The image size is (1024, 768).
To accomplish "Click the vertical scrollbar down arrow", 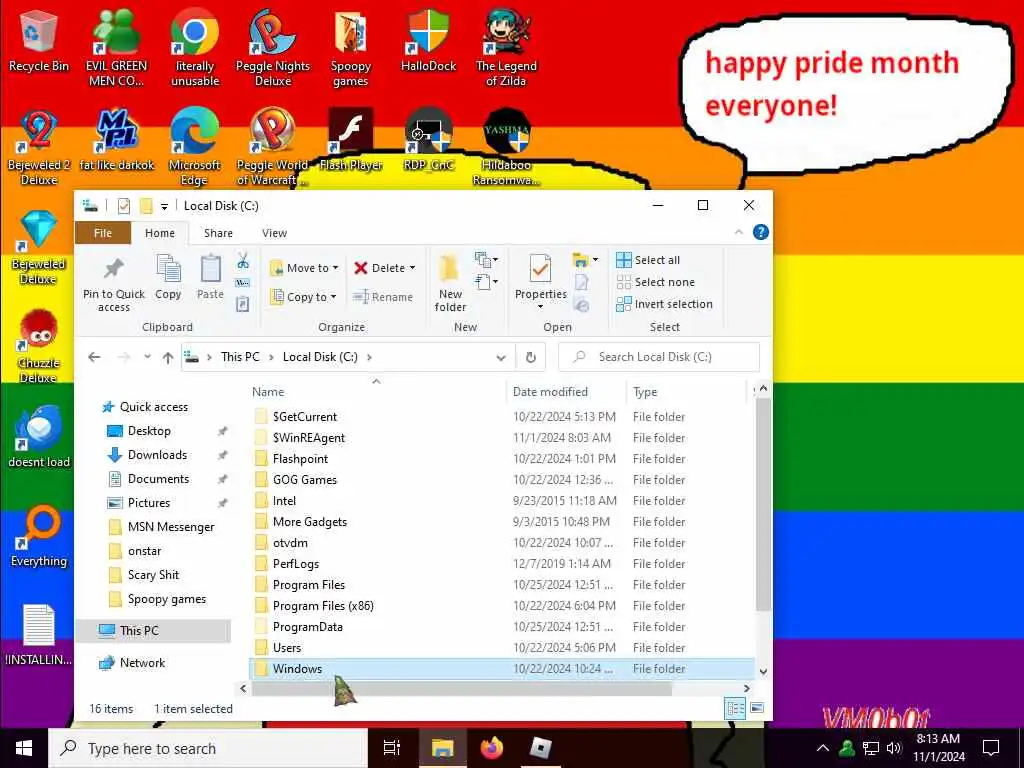I will (763, 671).
